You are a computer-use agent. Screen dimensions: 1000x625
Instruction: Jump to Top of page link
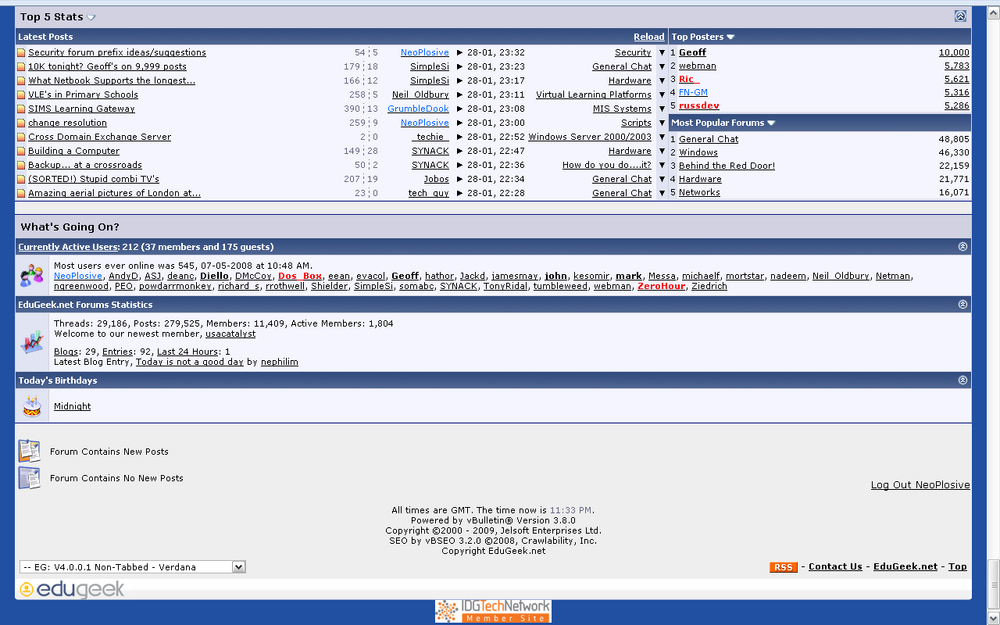tap(957, 566)
